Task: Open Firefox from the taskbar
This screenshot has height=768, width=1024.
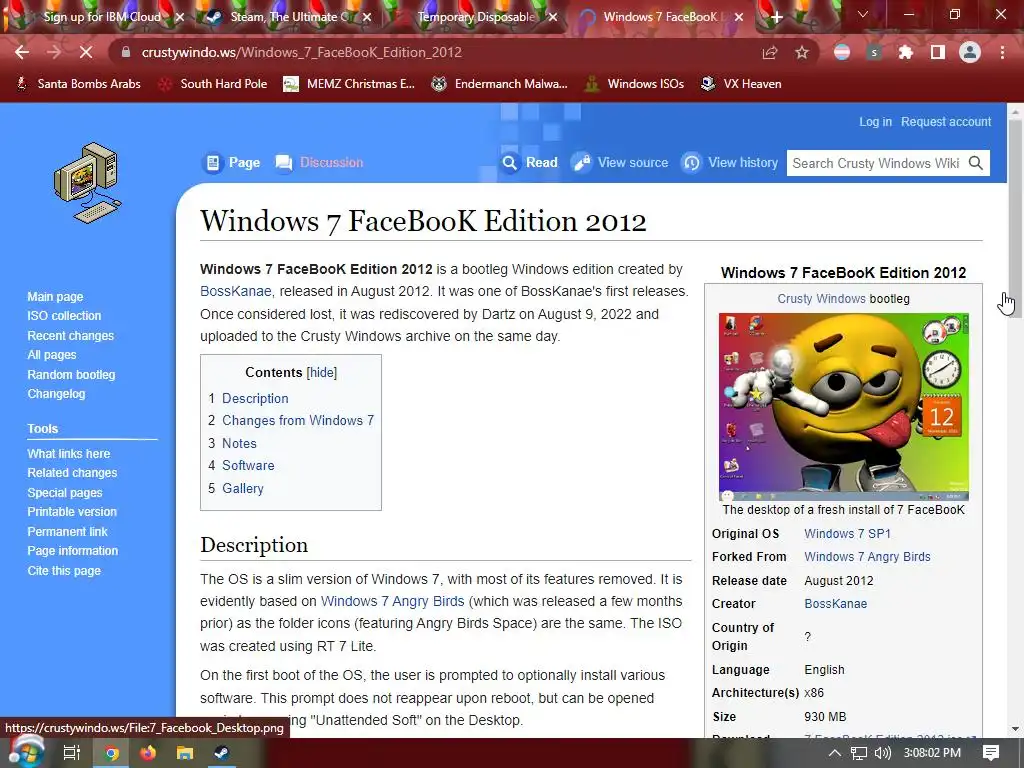Action: (148, 753)
